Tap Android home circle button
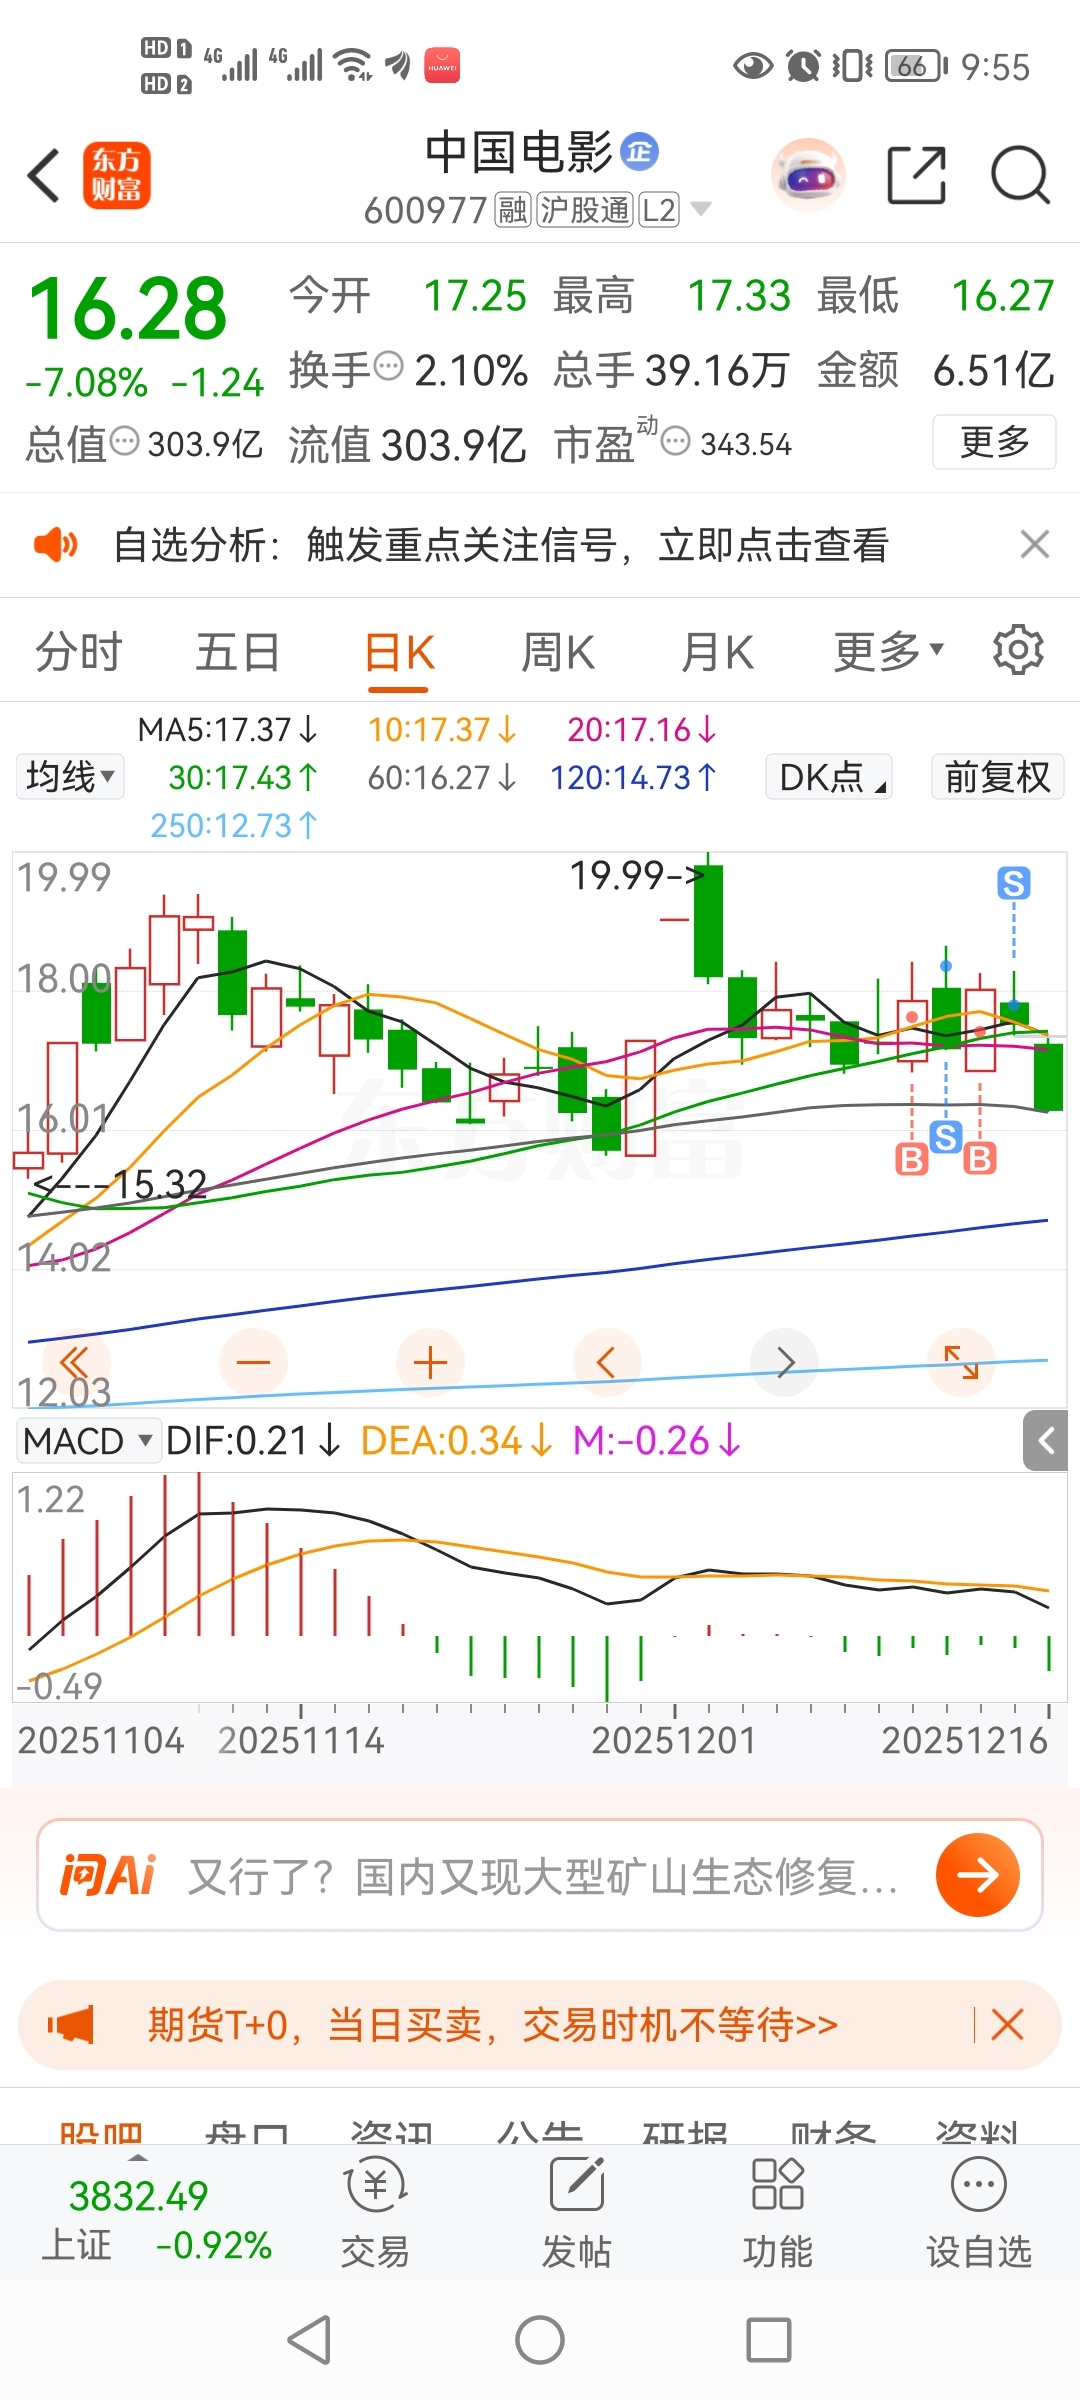 540,2340
